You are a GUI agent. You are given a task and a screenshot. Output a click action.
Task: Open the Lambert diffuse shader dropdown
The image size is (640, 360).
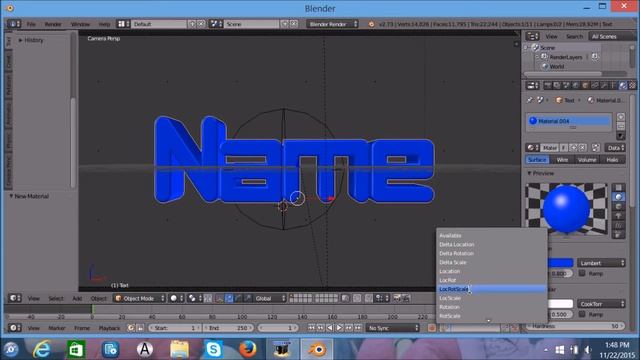pyautogui.click(x=601, y=263)
